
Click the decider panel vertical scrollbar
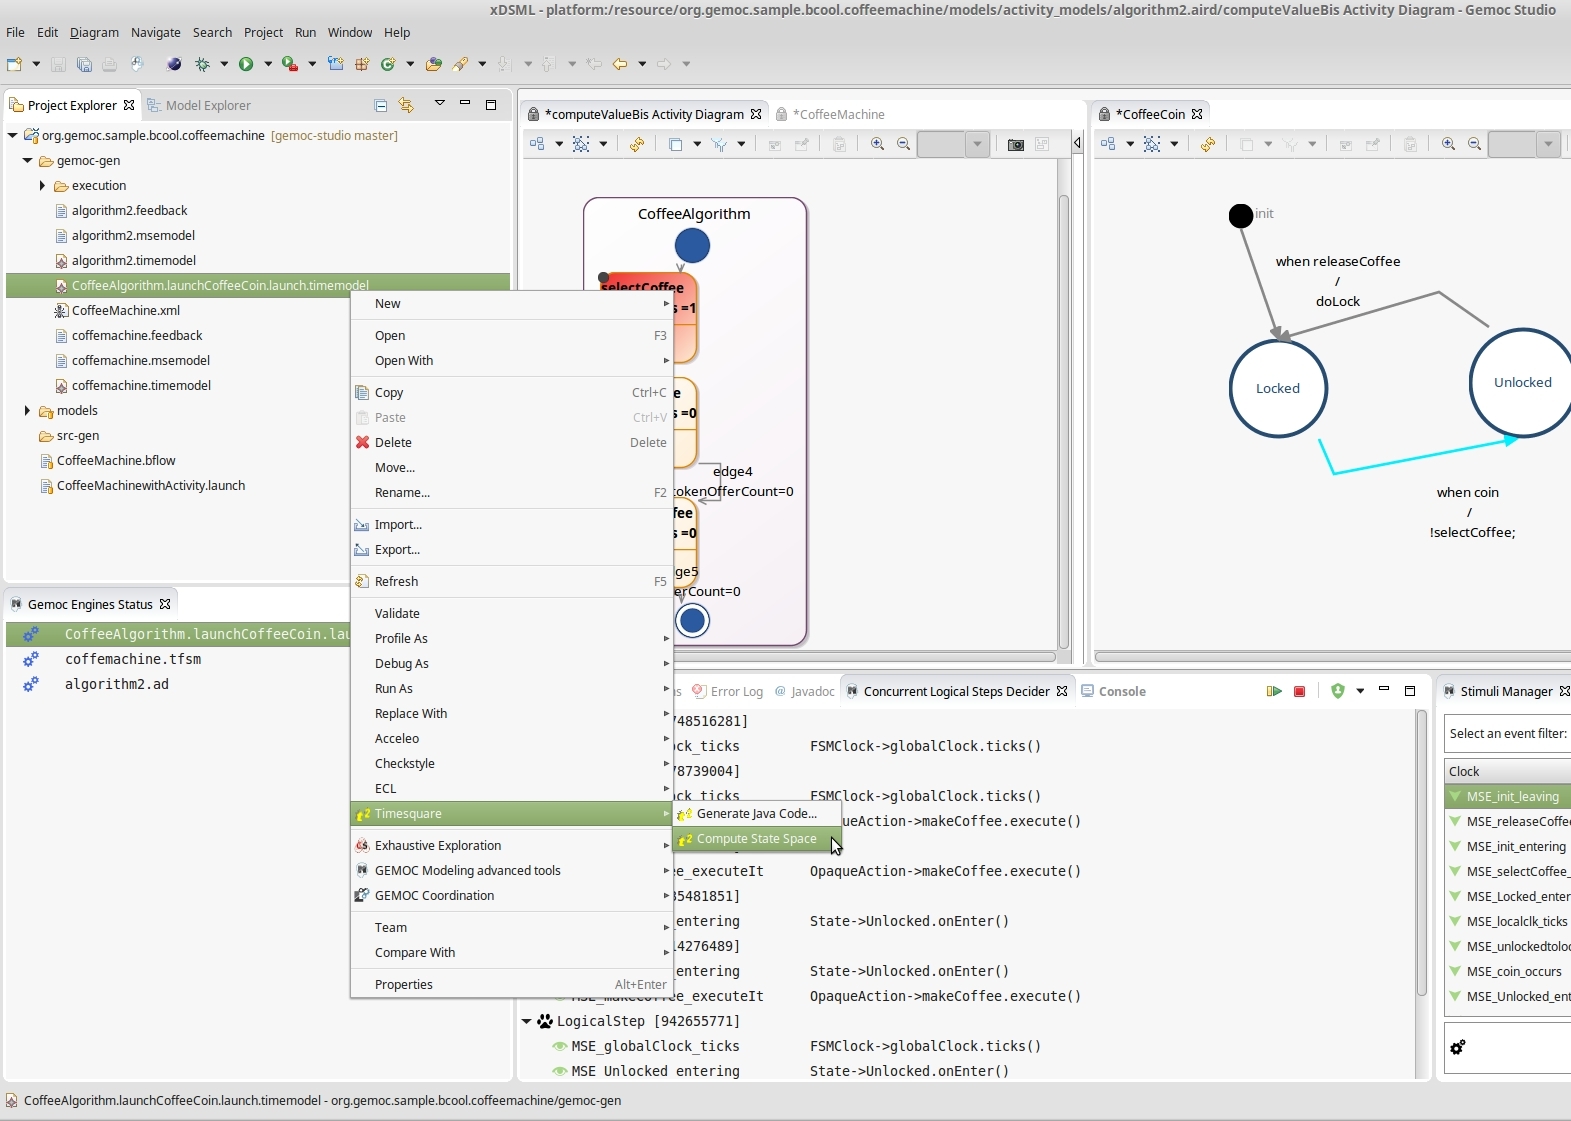[x=1421, y=850]
